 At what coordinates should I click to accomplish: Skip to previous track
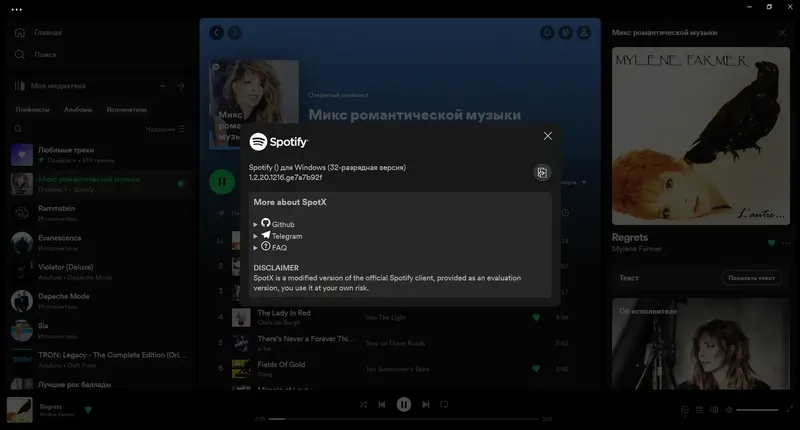tap(382, 404)
